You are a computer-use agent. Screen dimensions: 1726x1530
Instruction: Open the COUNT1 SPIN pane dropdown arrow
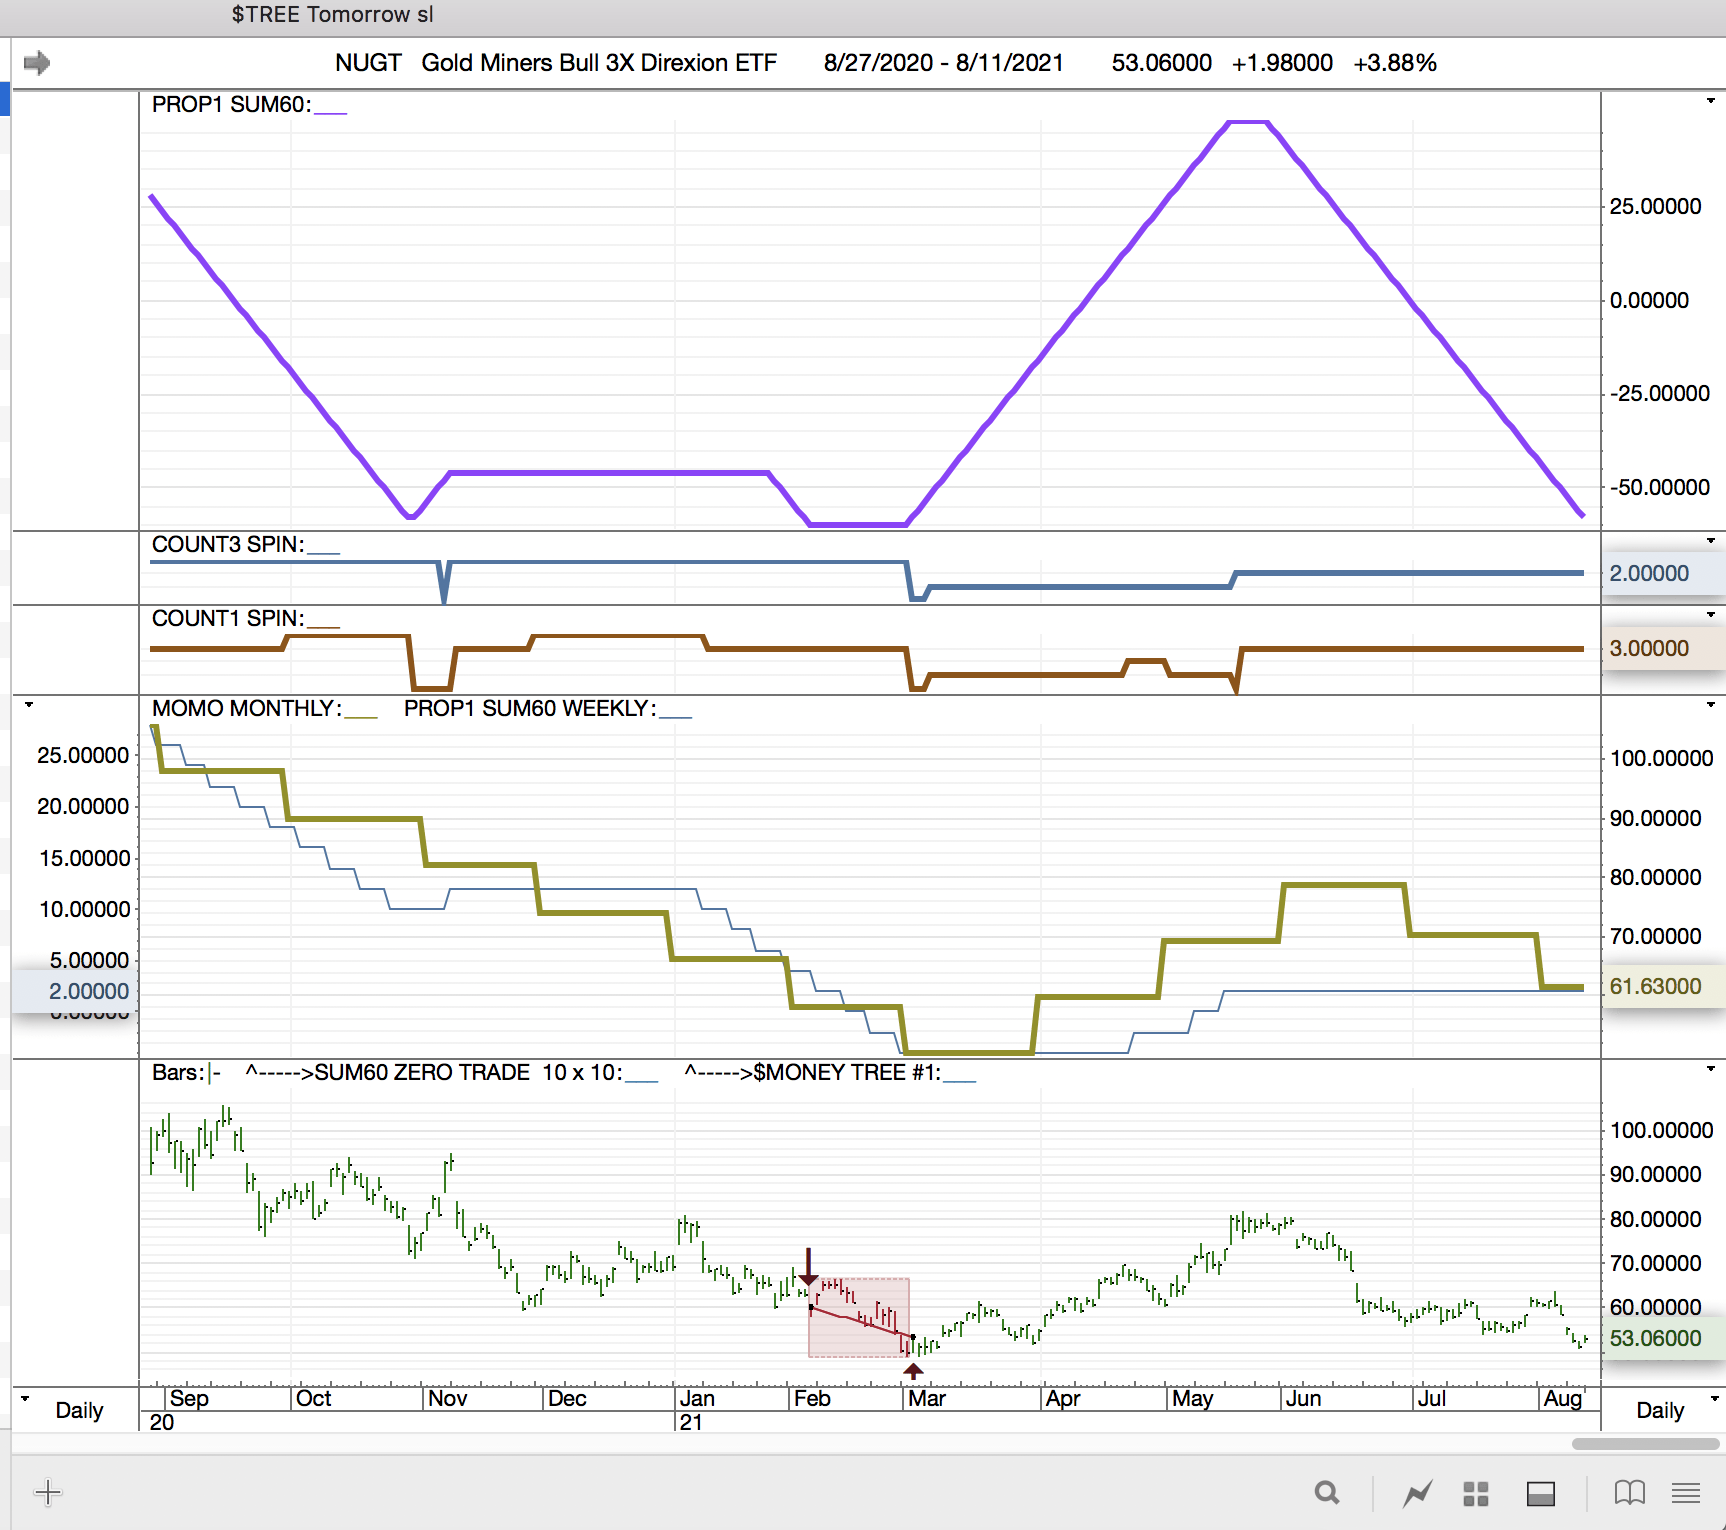tap(1710, 615)
